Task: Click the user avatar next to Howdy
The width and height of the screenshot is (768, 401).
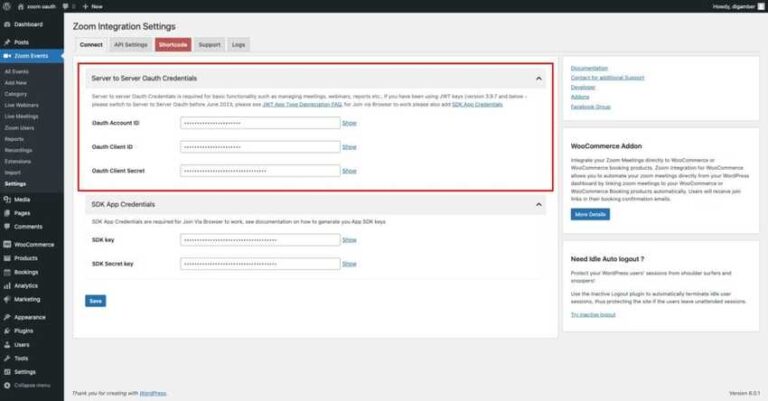Action: pos(761,6)
